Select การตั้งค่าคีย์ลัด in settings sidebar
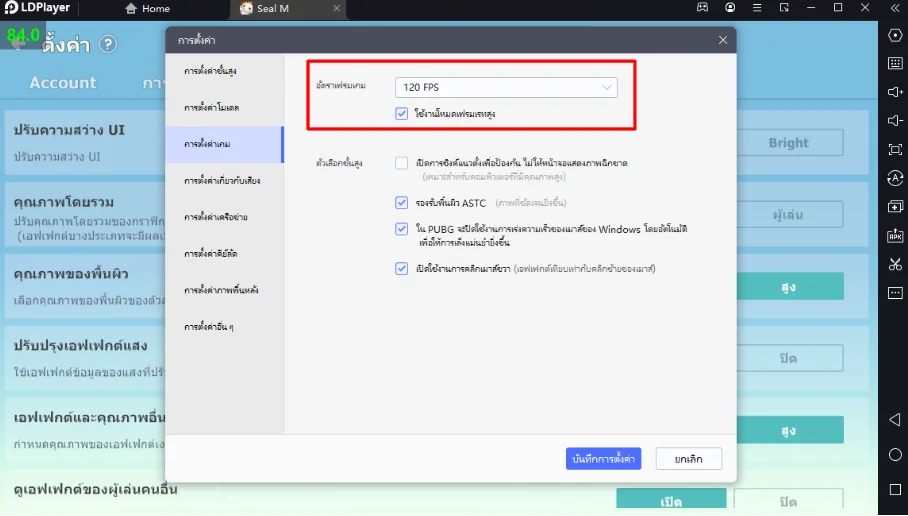 pos(224,254)
